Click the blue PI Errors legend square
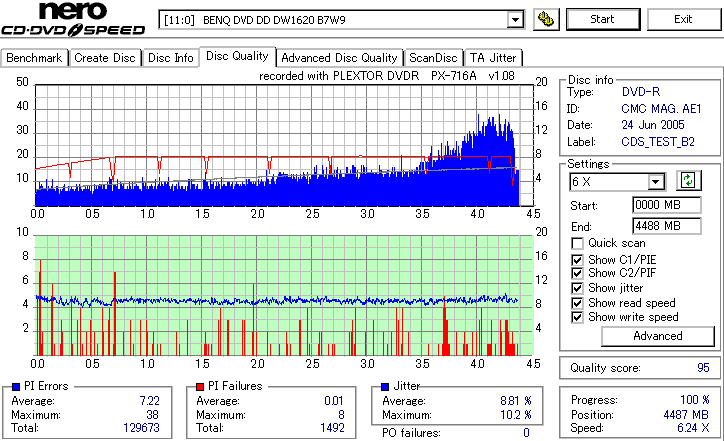 [16, 387]
